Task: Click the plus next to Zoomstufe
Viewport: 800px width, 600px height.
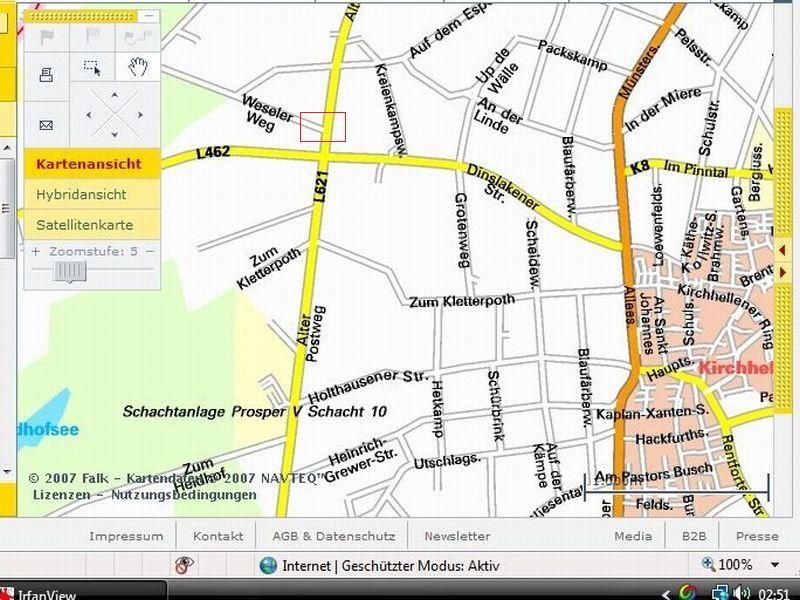Action: 36,252
